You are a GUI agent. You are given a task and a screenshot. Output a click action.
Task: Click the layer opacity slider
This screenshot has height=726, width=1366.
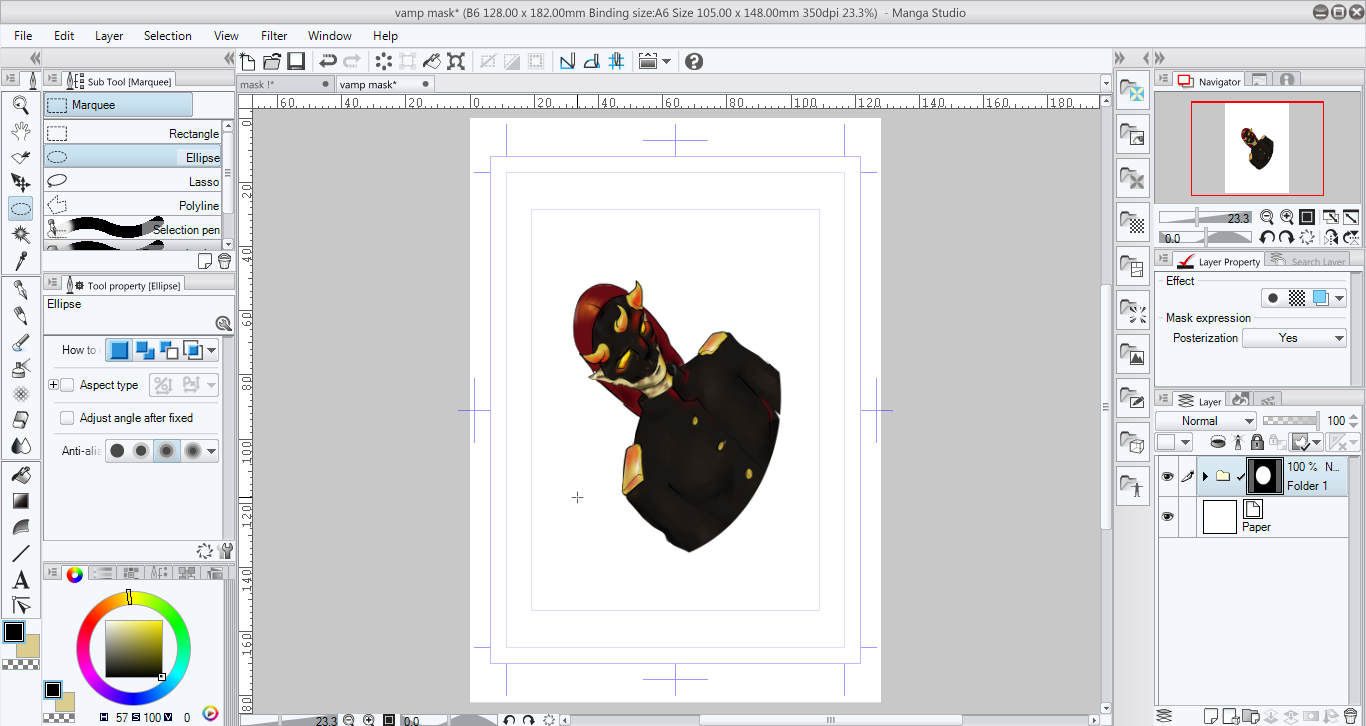point(1291,421)
